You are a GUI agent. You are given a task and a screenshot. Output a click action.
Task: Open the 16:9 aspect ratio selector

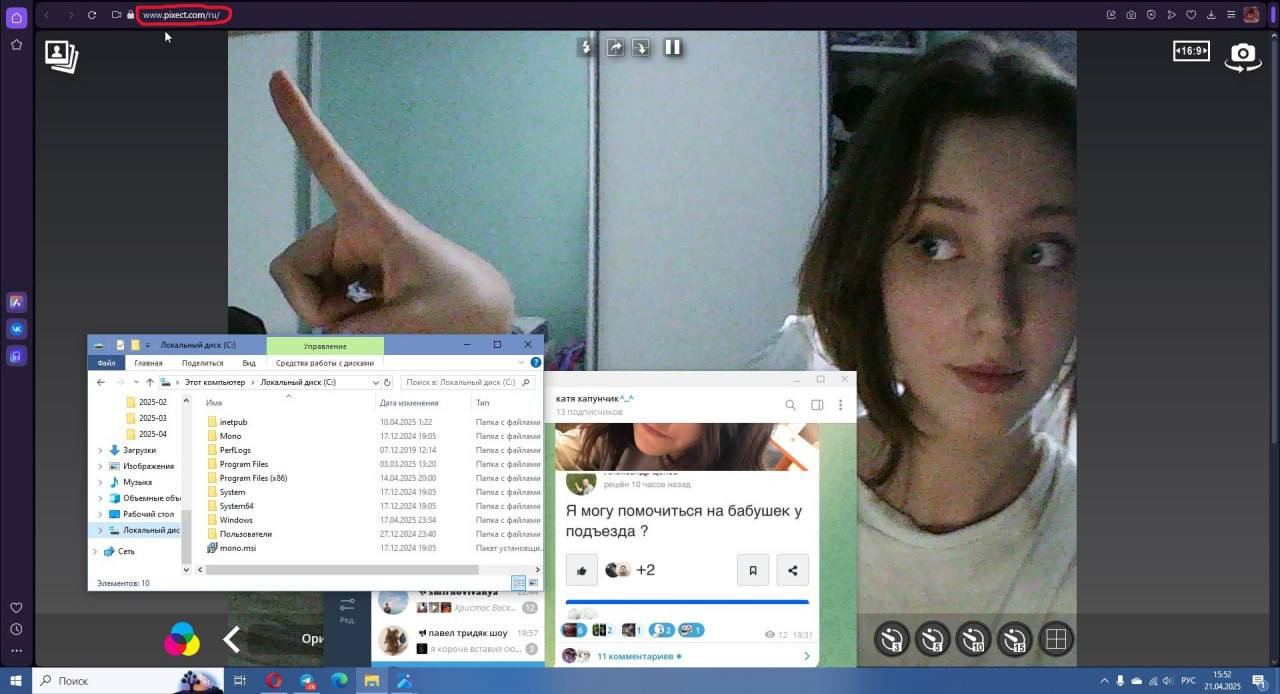[x=1191, y=51]
